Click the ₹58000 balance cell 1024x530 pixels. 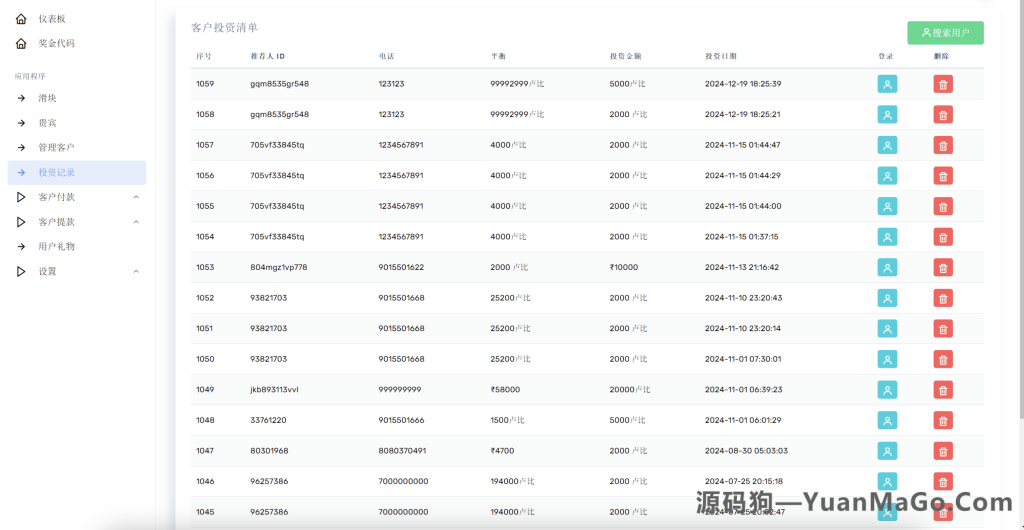click(x=505, y=390)
